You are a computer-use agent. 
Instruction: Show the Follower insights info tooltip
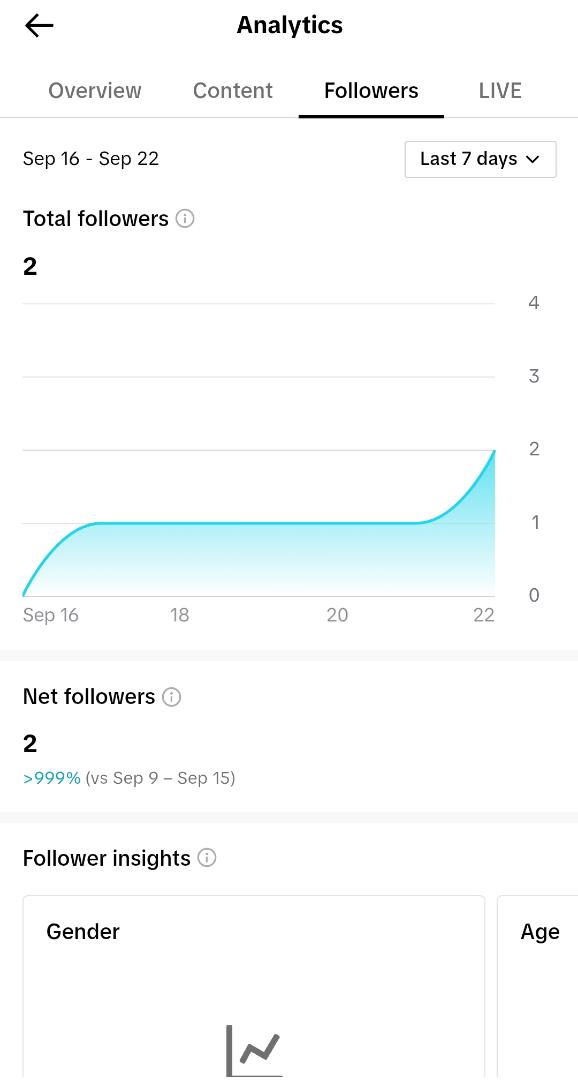207,858
